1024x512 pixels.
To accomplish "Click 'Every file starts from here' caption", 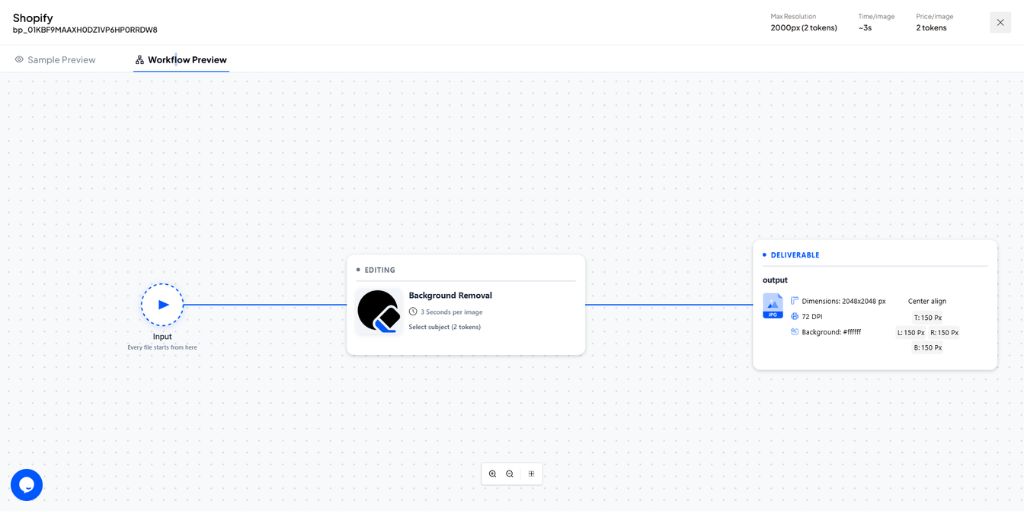I will click(163, 347).
